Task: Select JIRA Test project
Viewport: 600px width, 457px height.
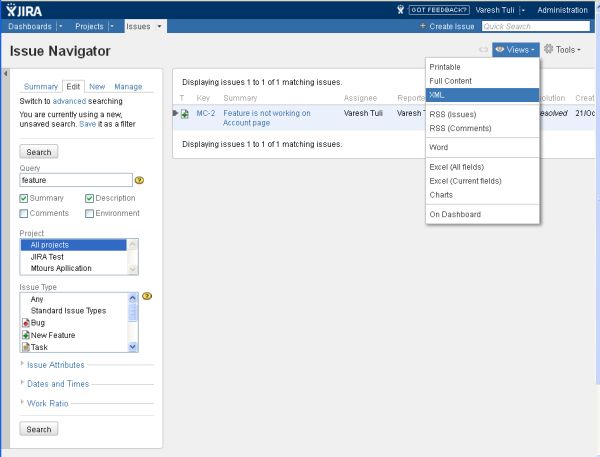Action: point(73,257)
